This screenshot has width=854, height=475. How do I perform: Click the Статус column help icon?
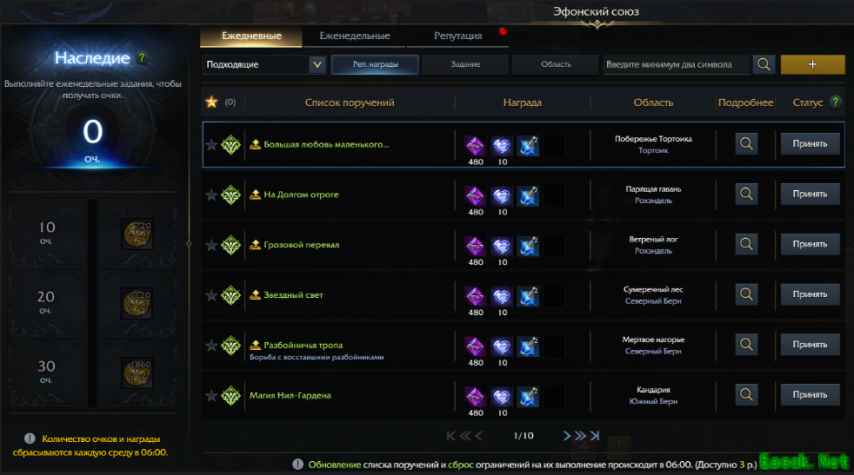point(835,101)
